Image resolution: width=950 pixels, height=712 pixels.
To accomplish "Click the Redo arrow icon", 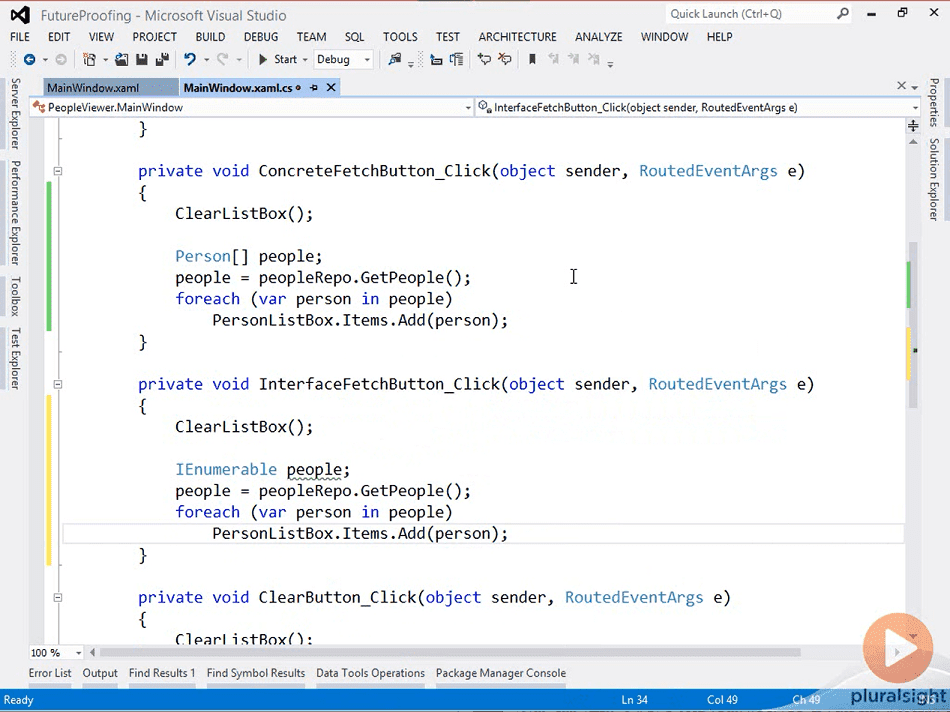I will pyautogui.click(x=223, y=59).
